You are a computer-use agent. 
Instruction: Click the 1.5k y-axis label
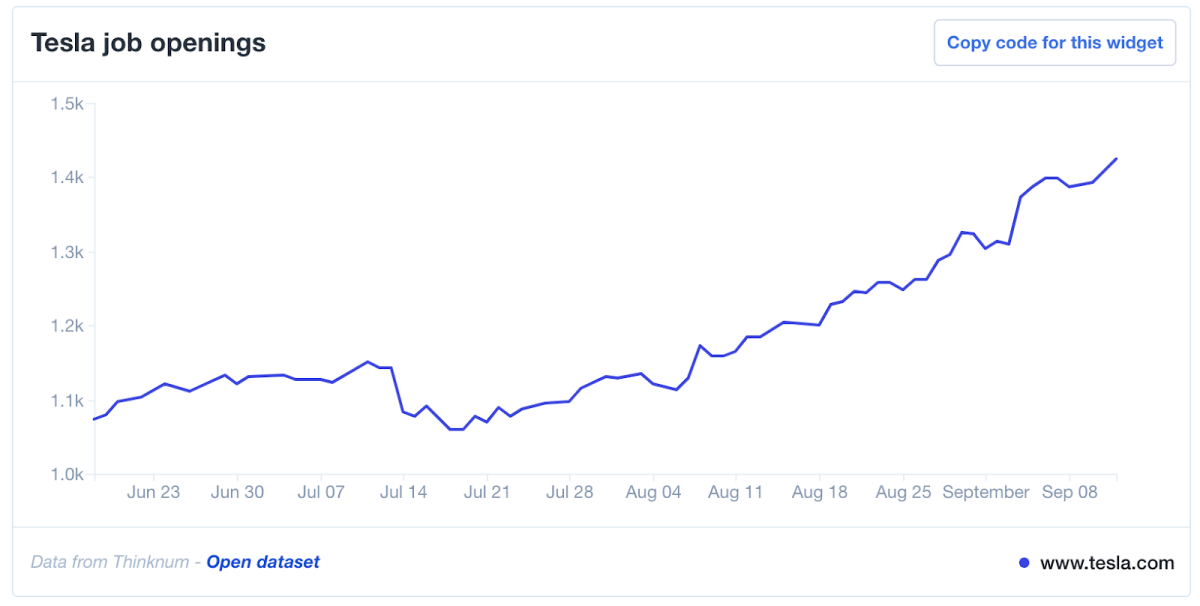point(67,104)
